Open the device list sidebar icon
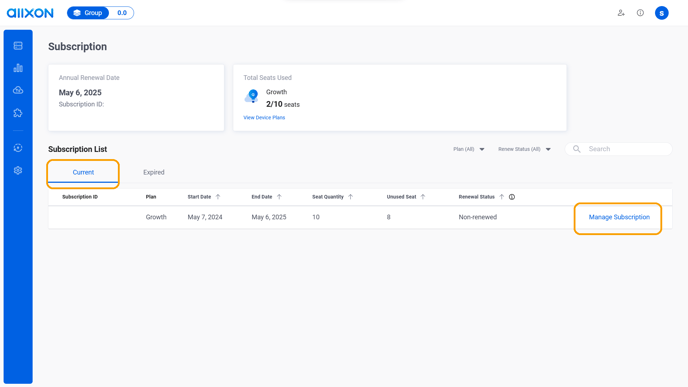The width and height of the screenshot is (688, 387). pyautogui.click(x=18, y=46)
